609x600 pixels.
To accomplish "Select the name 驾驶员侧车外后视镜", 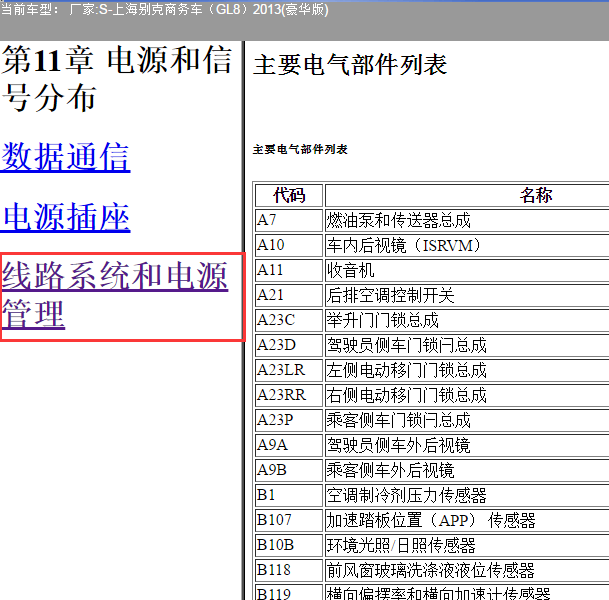I will (398, 445).
